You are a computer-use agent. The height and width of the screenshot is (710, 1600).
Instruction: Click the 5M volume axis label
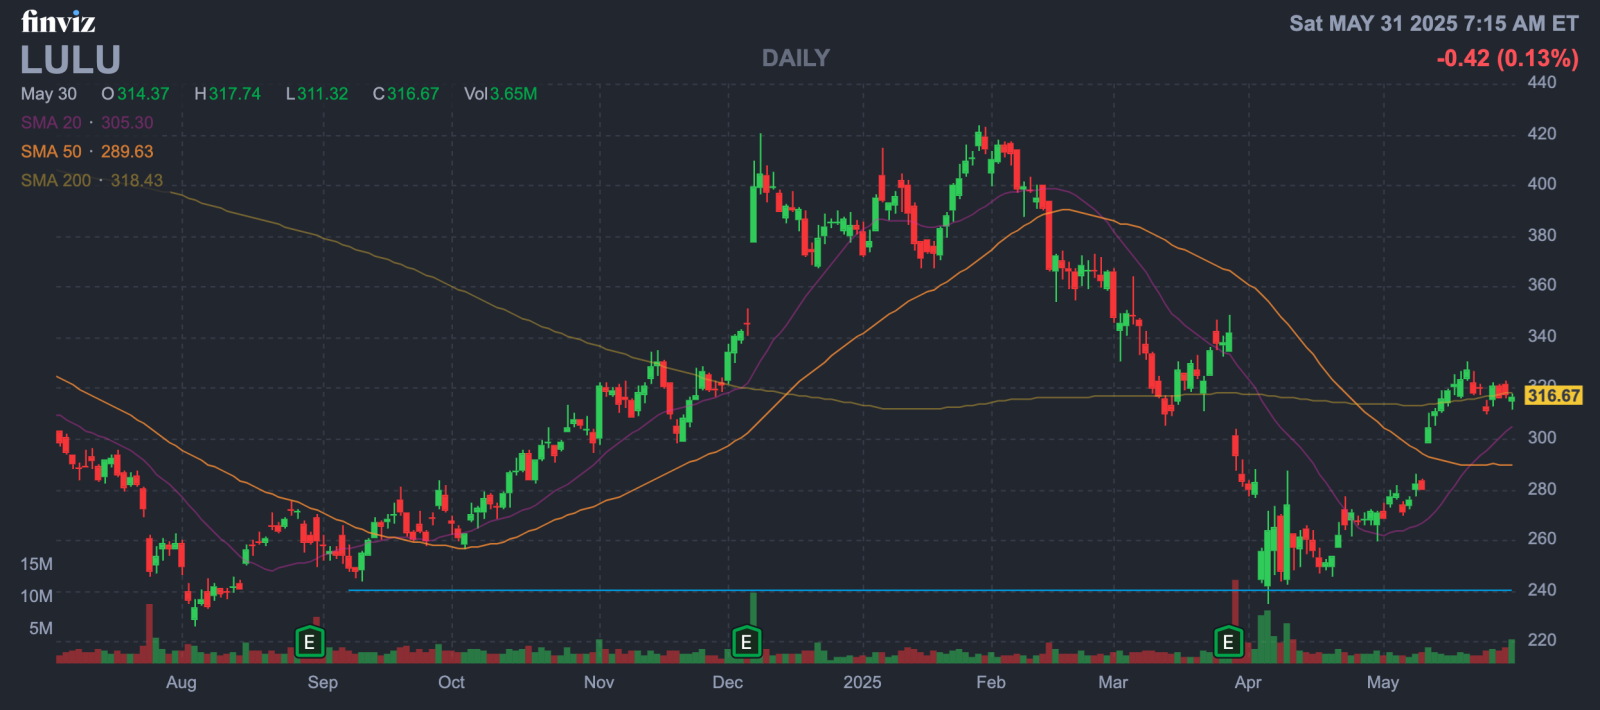(x=41, y=628)
